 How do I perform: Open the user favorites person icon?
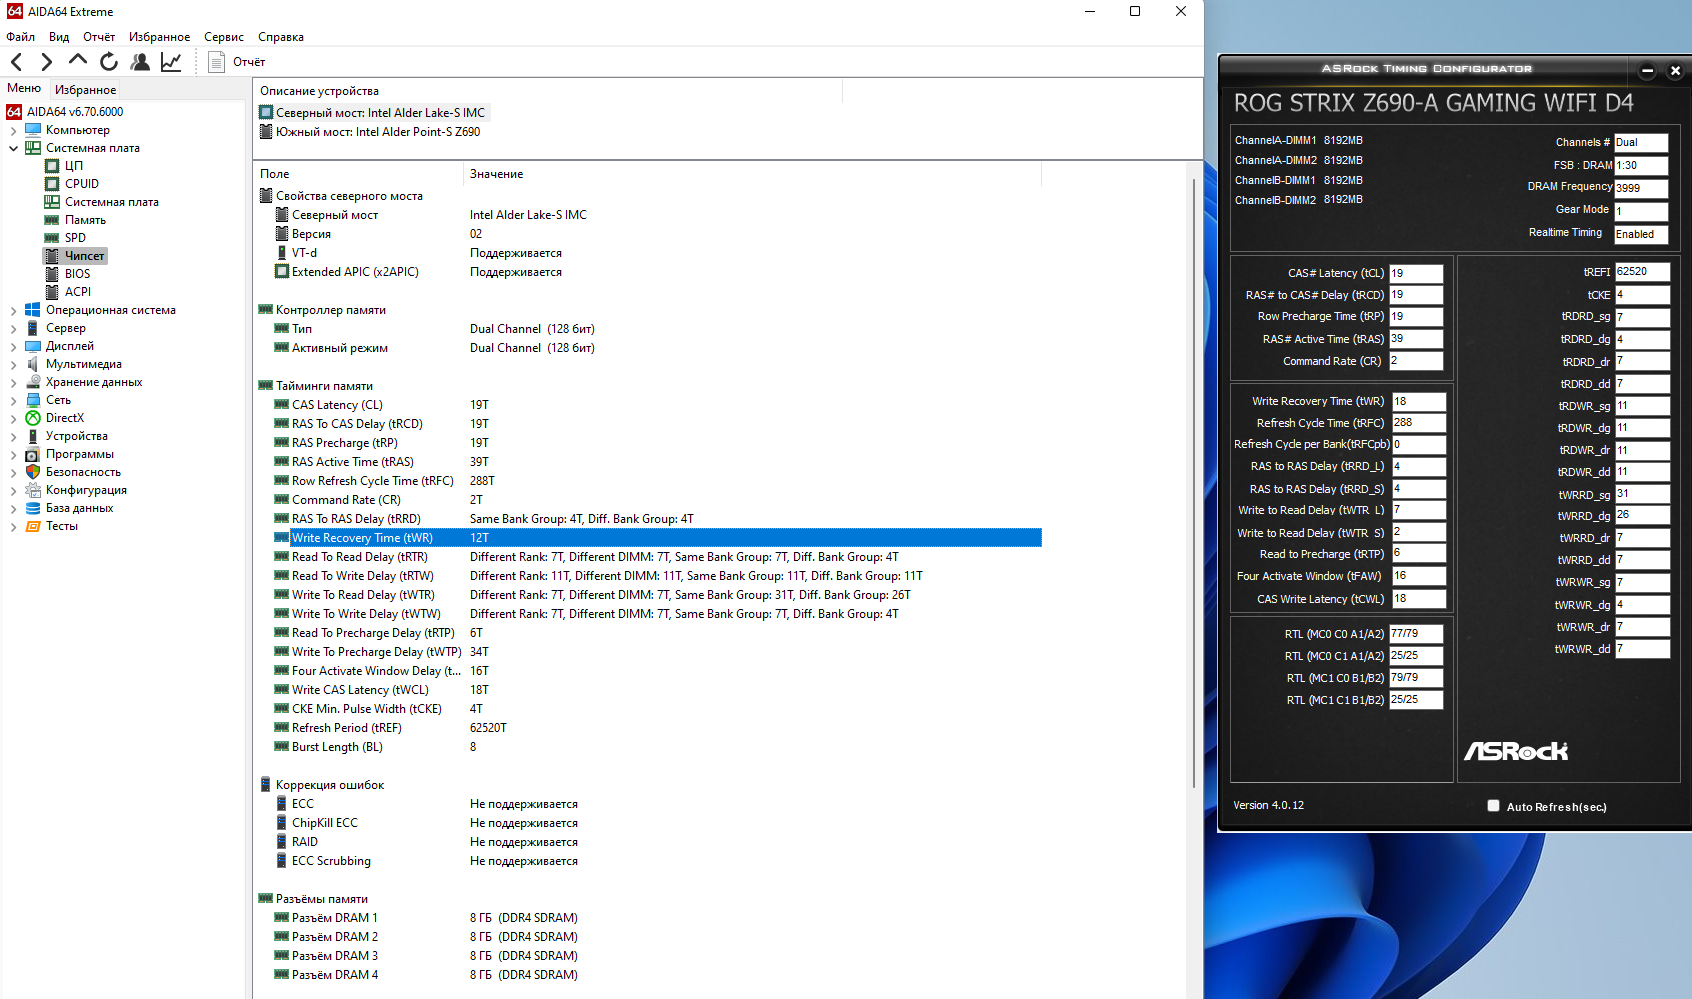pyautogui.click(x=140, y=62)
